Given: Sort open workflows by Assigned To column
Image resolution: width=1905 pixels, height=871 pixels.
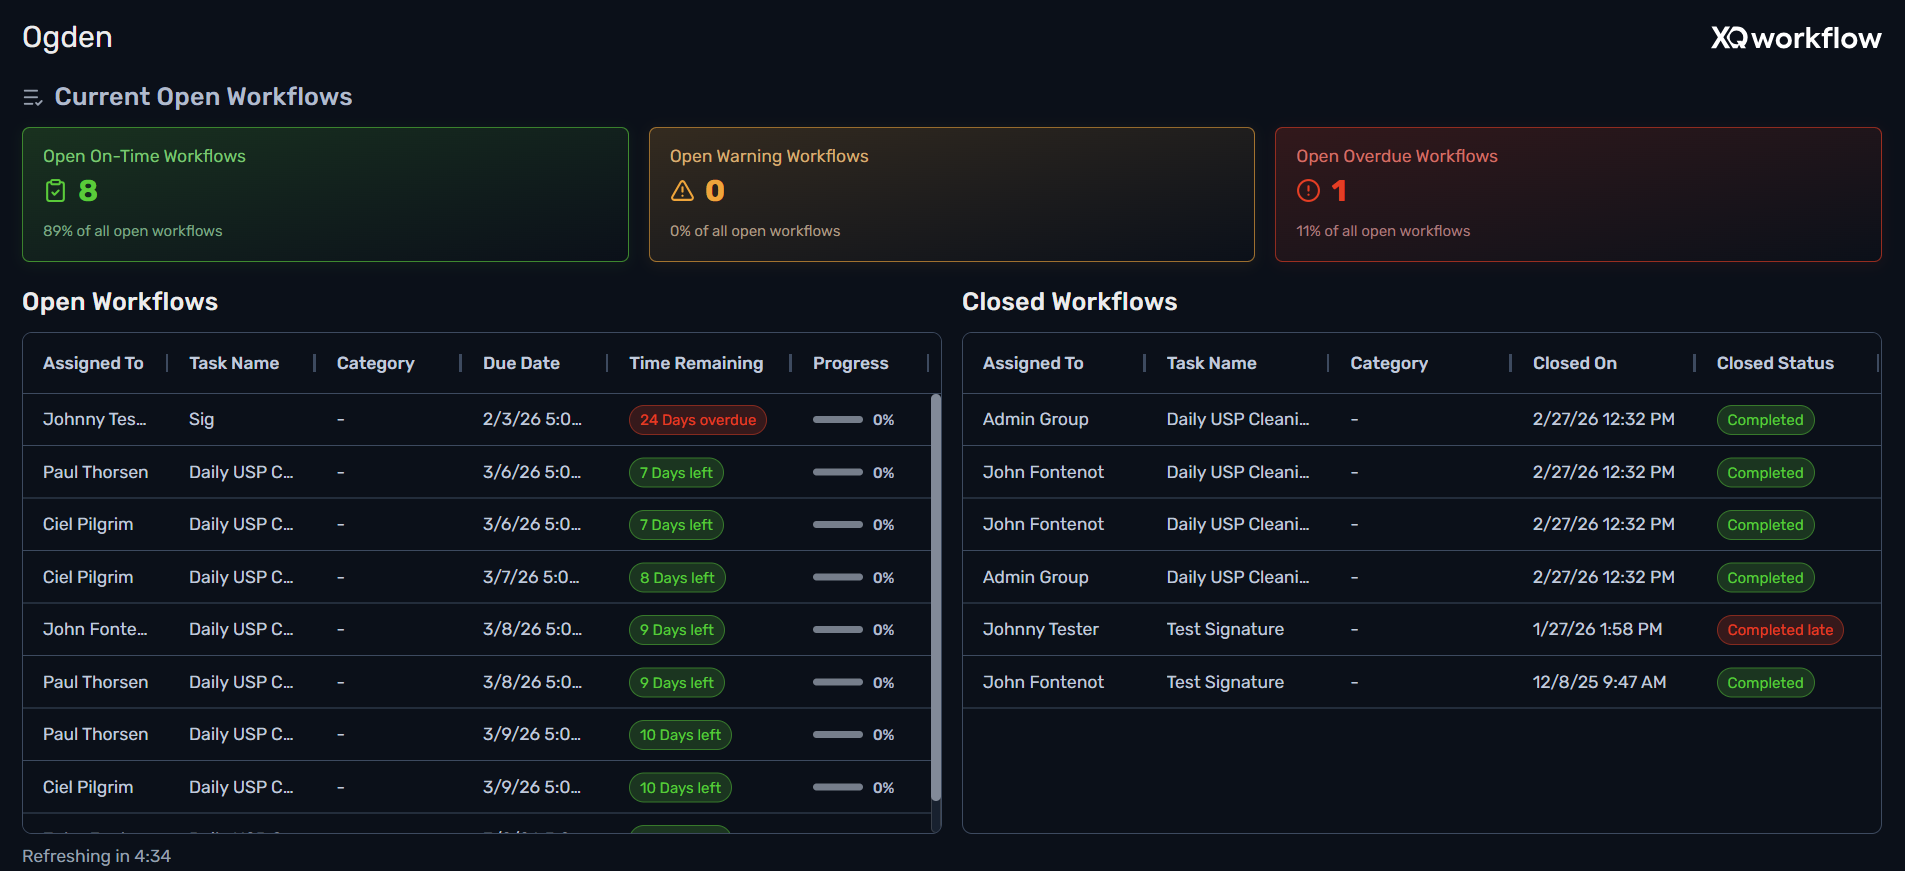Looking at the screenshot, I should tap(93, 363).
